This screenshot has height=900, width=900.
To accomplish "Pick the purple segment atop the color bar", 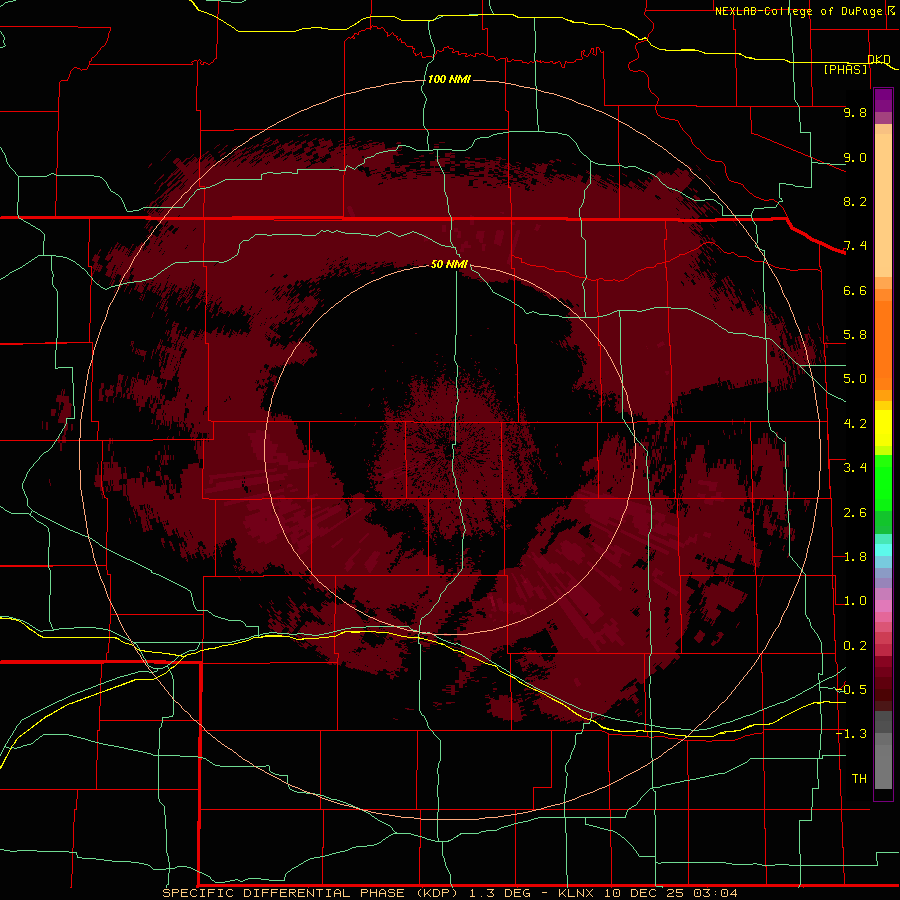I will click(x=883, y=100).
